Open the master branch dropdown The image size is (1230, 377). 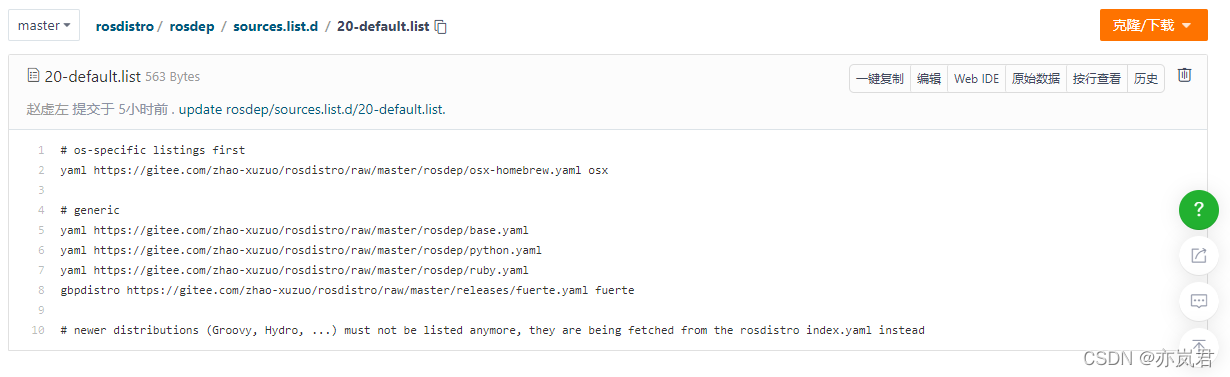[44, 25]
